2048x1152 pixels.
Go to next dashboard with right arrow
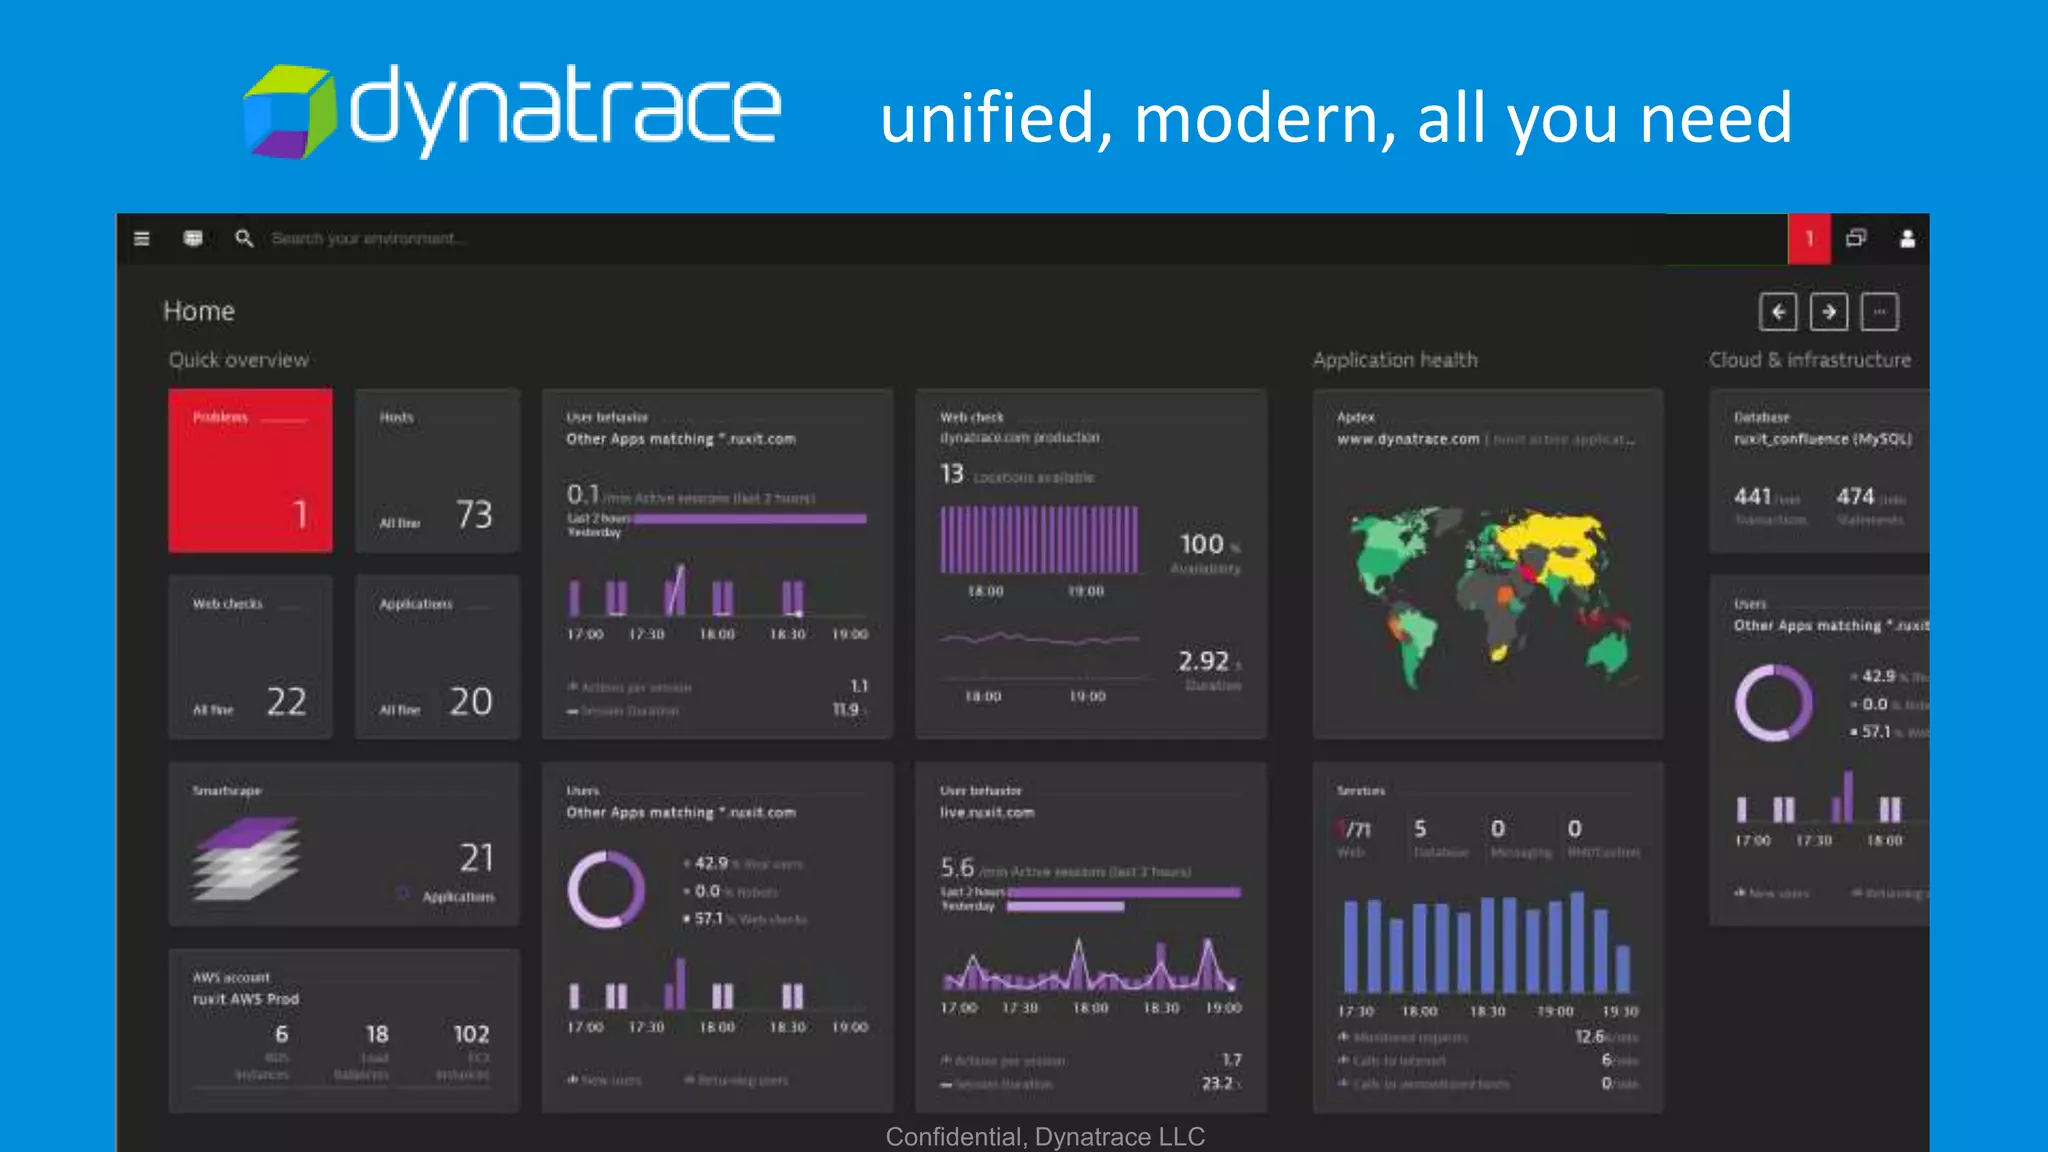[1828, 312]
